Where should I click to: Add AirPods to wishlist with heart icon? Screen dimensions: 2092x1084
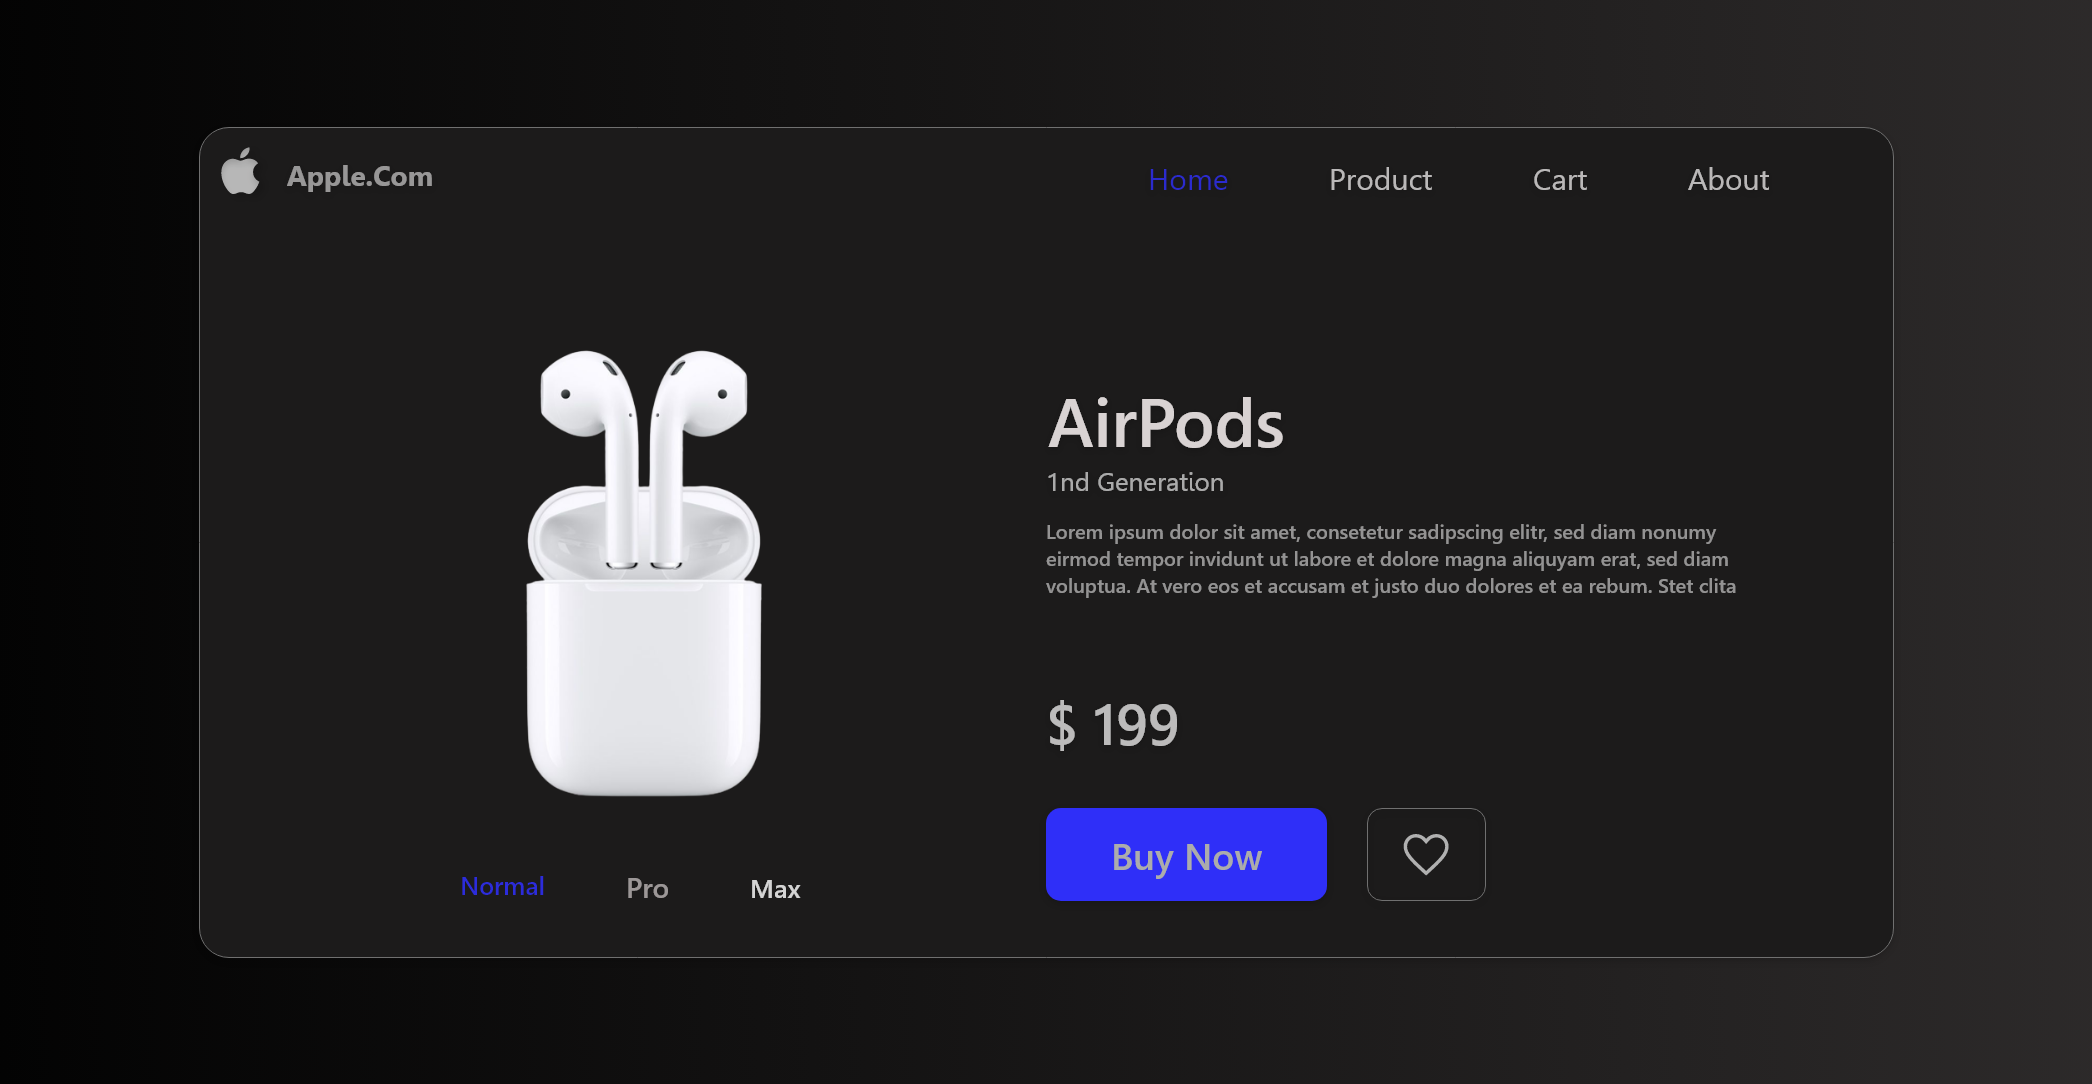click(x=1426, y=854)
